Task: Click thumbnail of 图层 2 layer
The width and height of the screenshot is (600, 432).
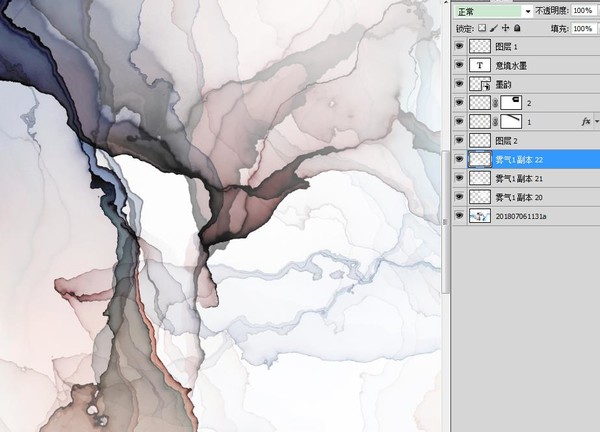Action: pos(480,140)
